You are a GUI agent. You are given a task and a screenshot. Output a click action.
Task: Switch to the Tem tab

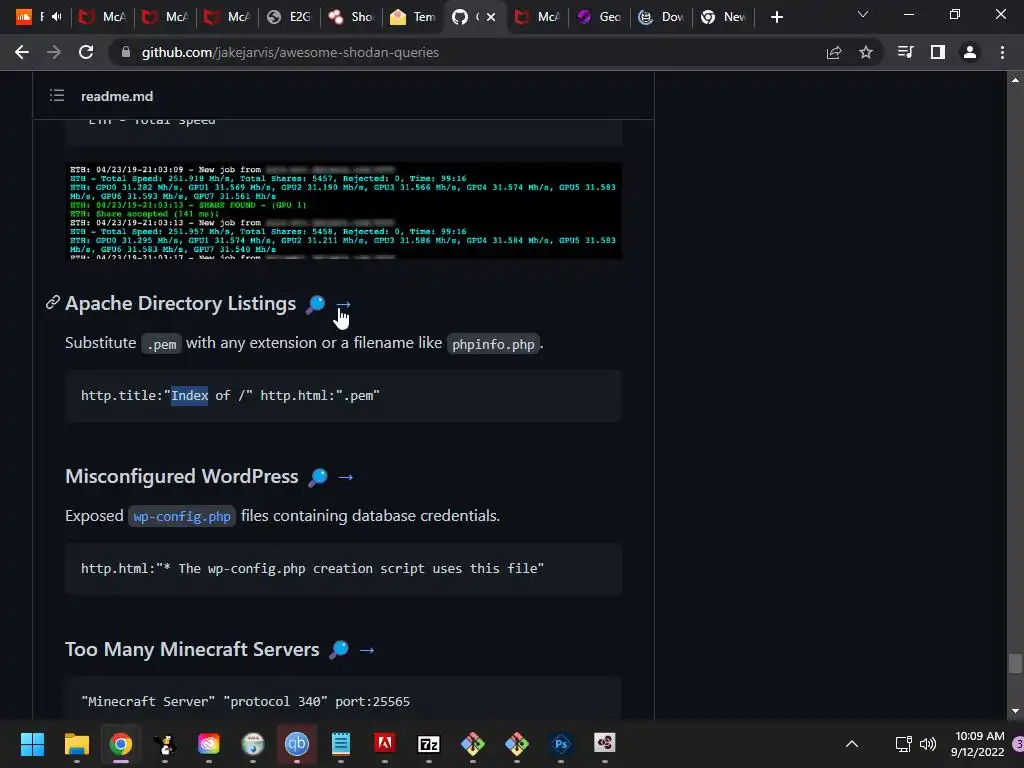coord(413,17)
